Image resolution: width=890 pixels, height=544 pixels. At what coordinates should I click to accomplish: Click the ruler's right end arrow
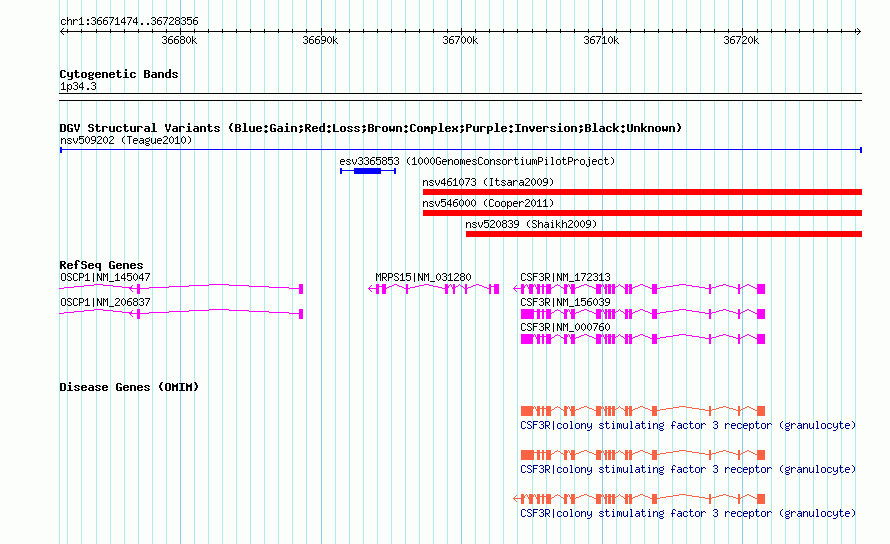point(858,31)
